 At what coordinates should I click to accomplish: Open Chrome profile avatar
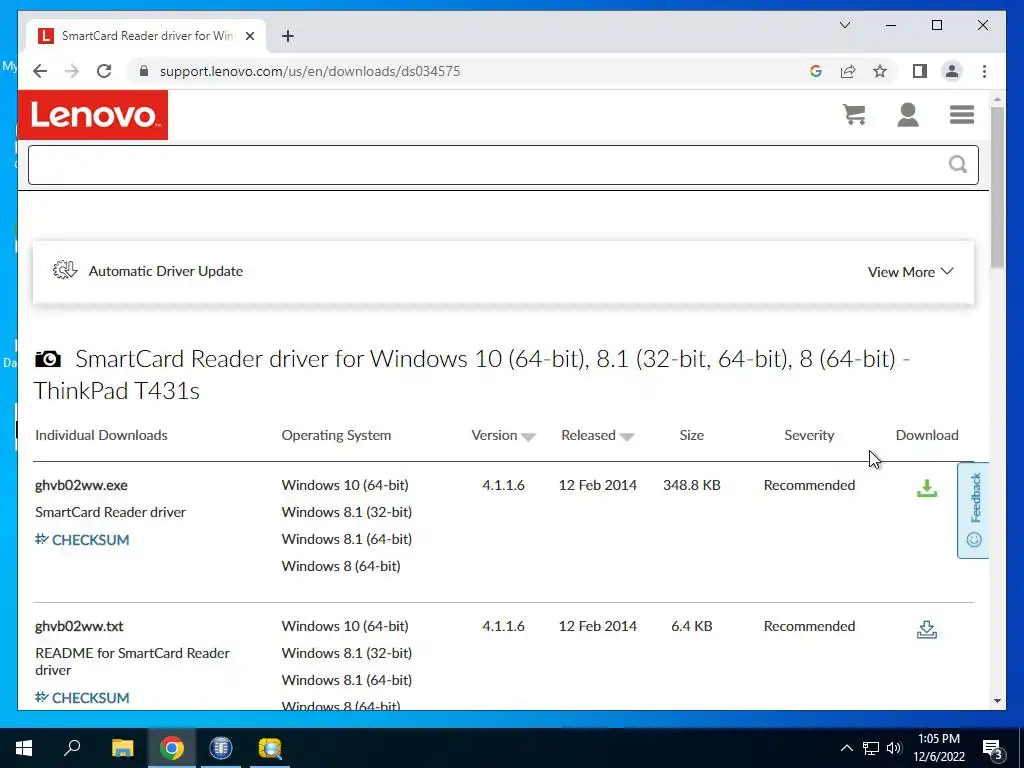coord(952,71)
